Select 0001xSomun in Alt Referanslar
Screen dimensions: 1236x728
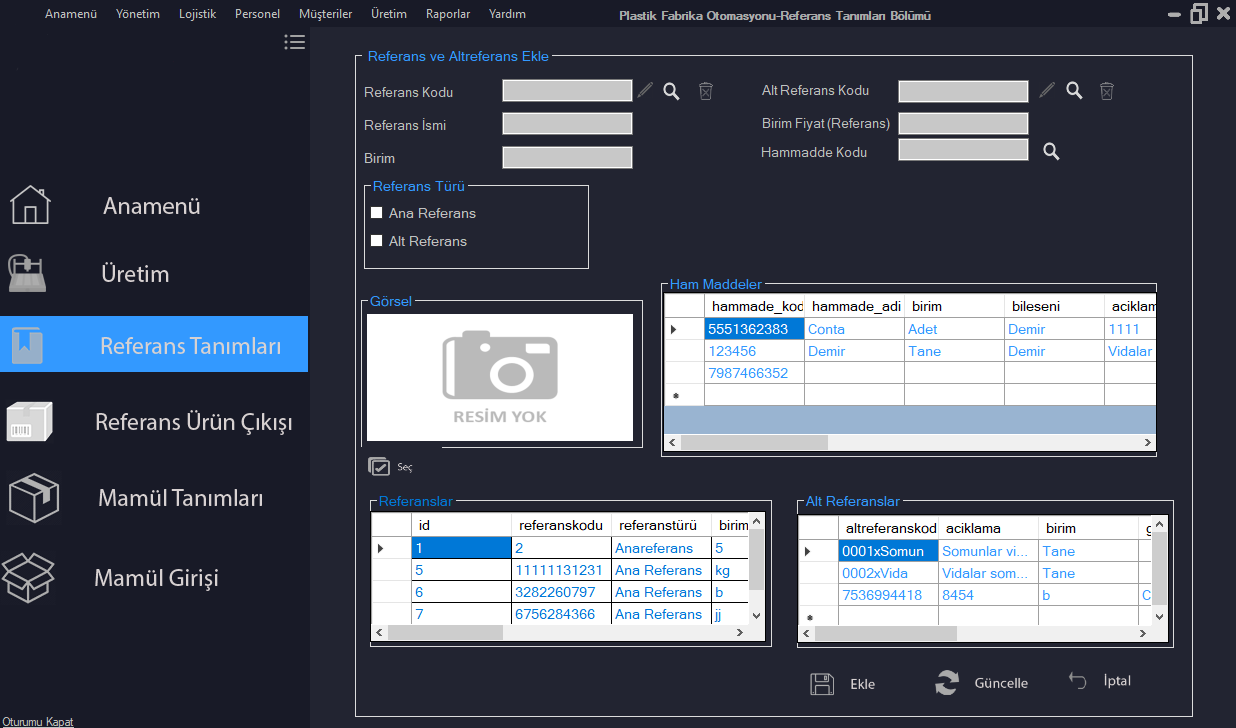[x=888, y=551]
